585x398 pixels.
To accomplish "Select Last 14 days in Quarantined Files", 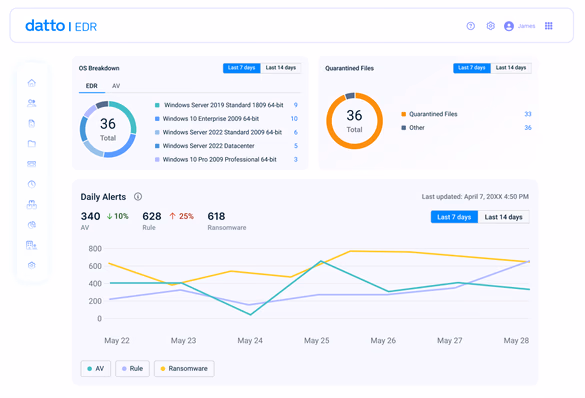I will [511, 68].
